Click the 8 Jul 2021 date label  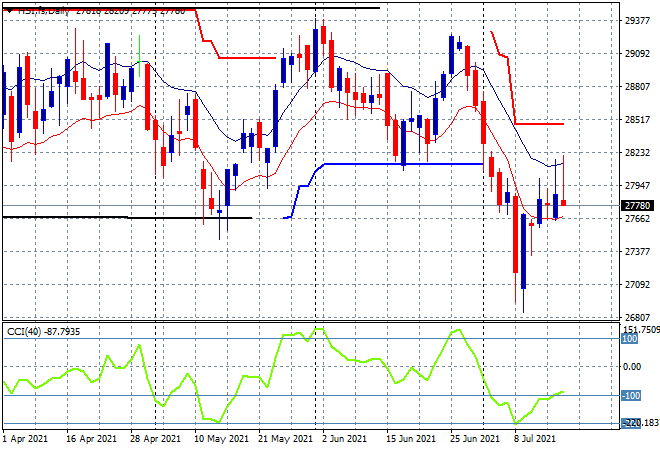pos(535,439)
